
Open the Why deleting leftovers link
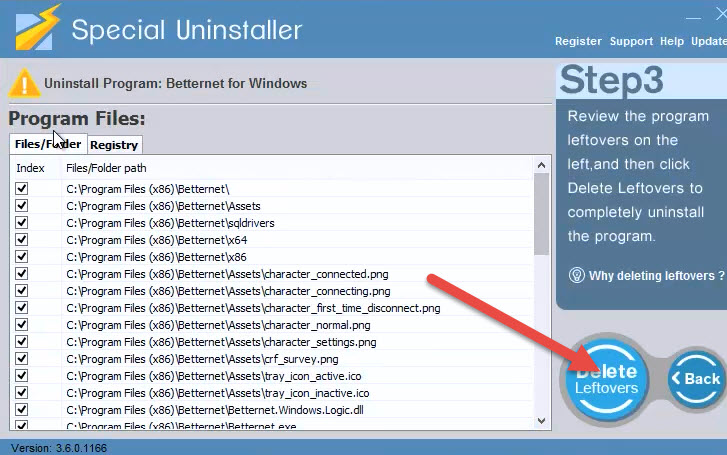[656, 276]
